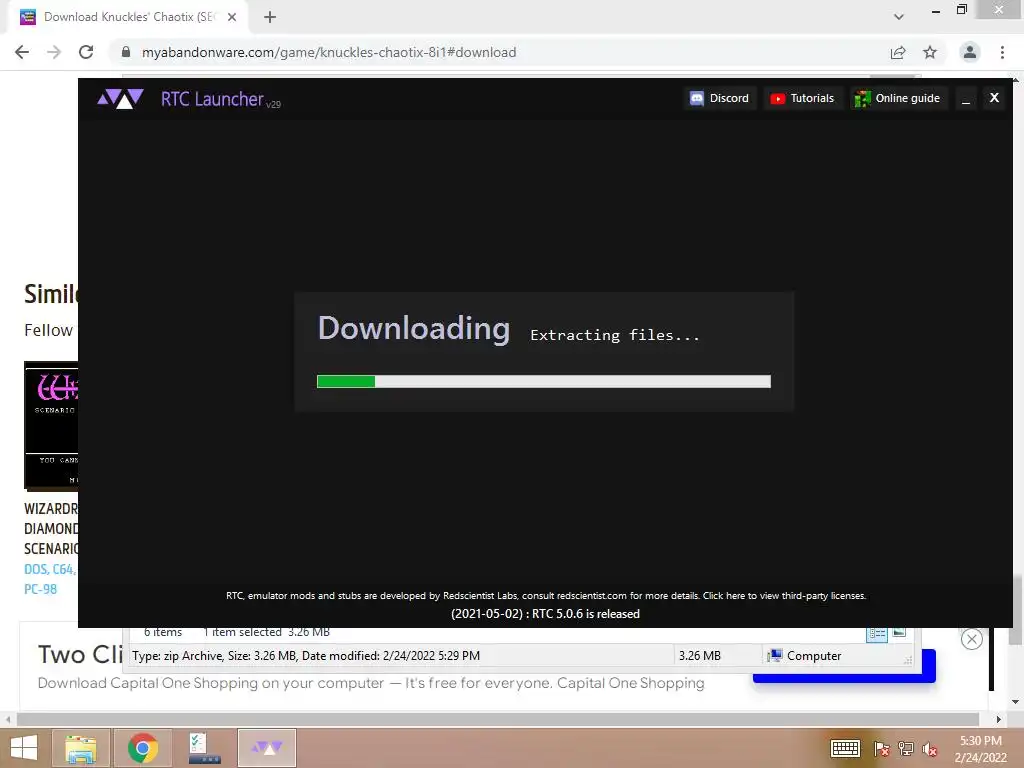Select the RTC Launcher taskbar button
The image size is (1024, 768).
(266, 748)
